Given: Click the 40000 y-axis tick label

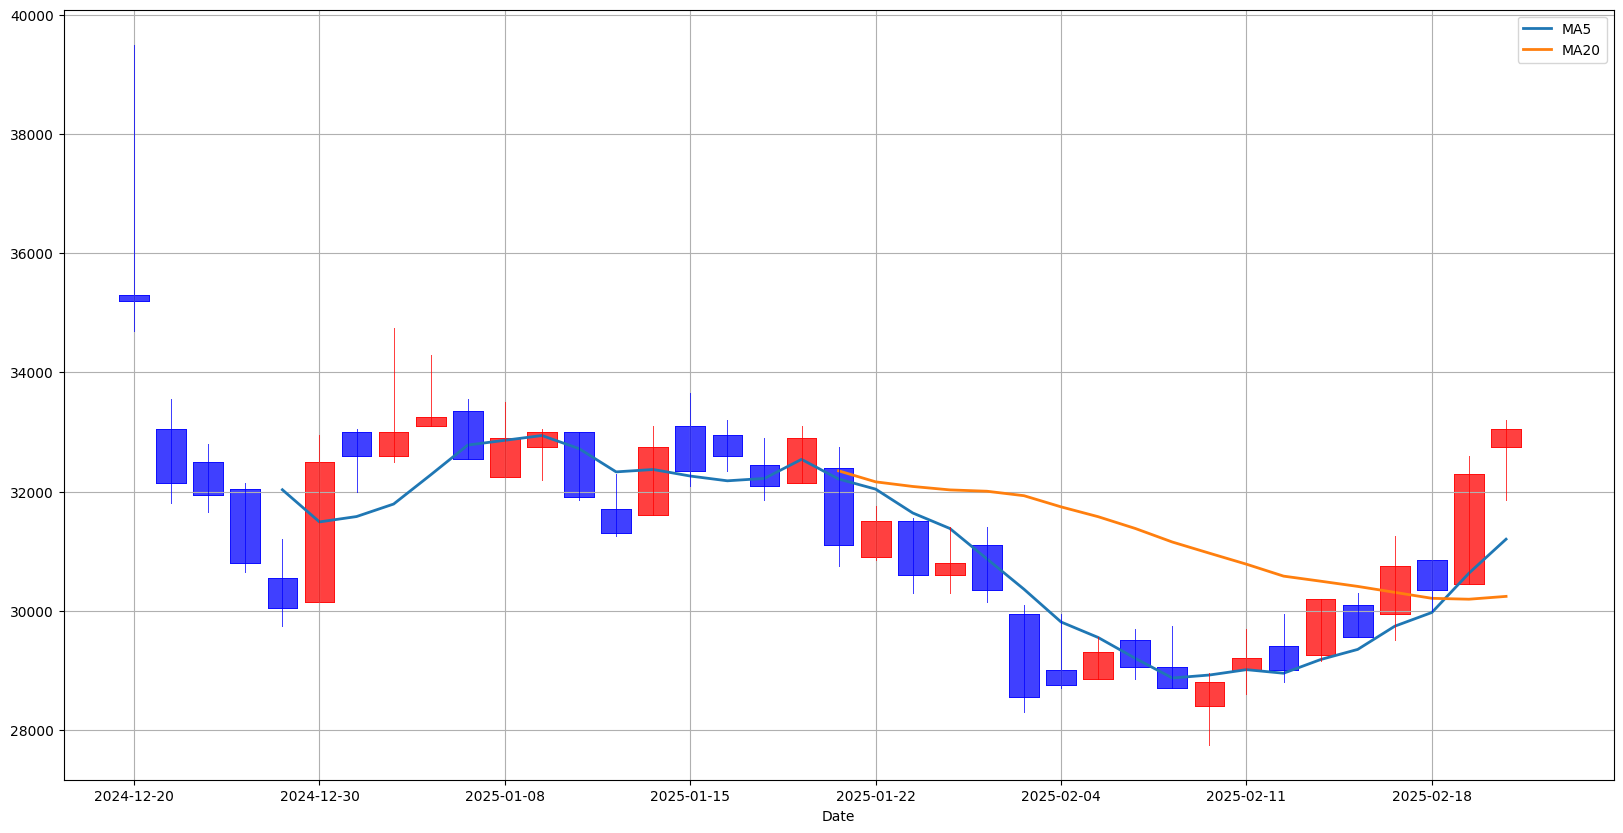Looking at the screenshot, I should pos(33,16).
